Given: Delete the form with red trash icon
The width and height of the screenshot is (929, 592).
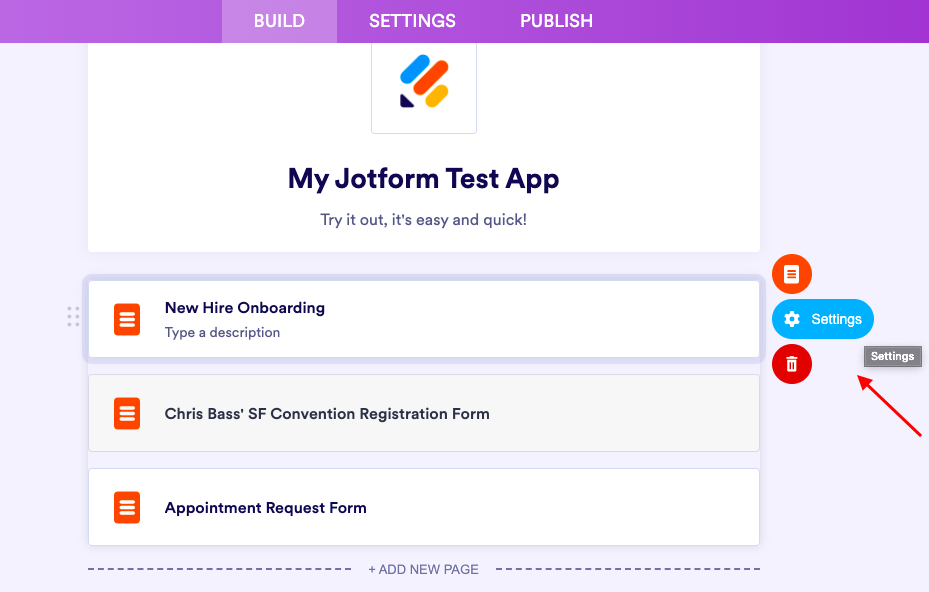Looking at the screenshot, I should click(792, 364).
